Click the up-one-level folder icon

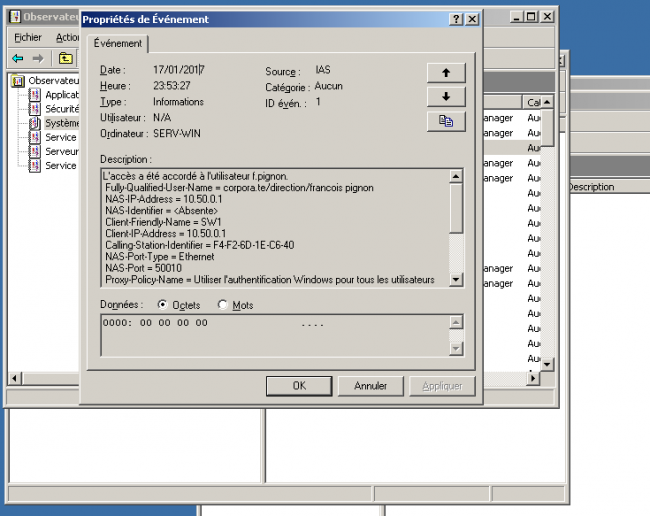[x=66, y=59]
